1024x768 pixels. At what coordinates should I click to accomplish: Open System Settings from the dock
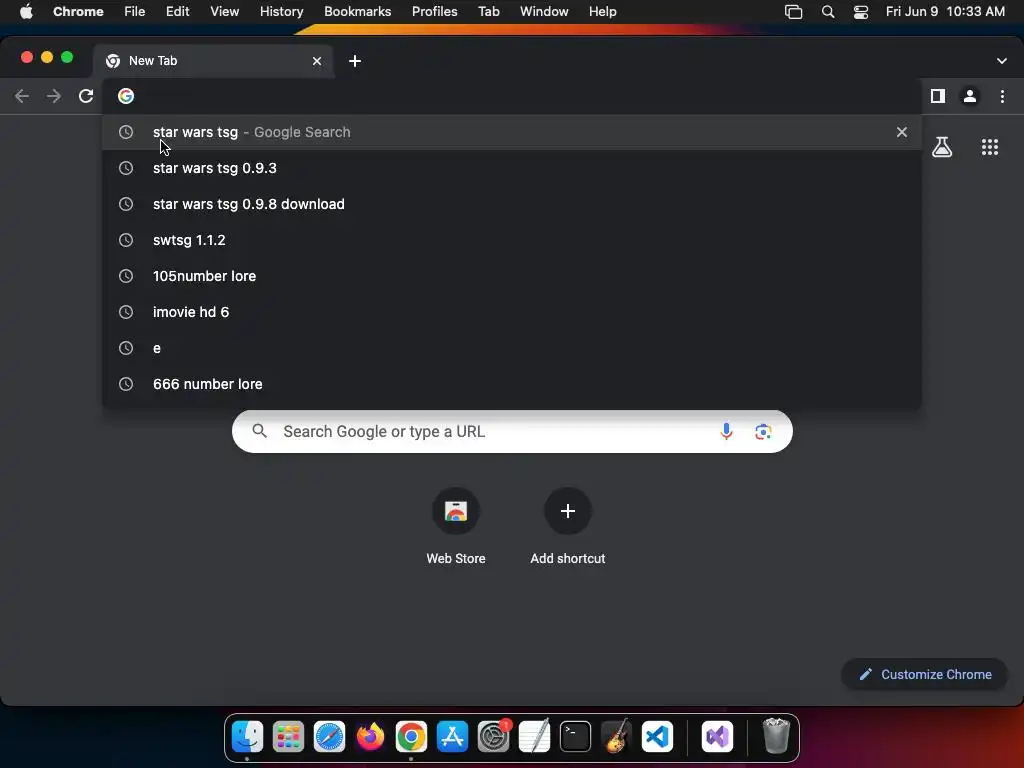pyautogui.click(x=494, y=737)
